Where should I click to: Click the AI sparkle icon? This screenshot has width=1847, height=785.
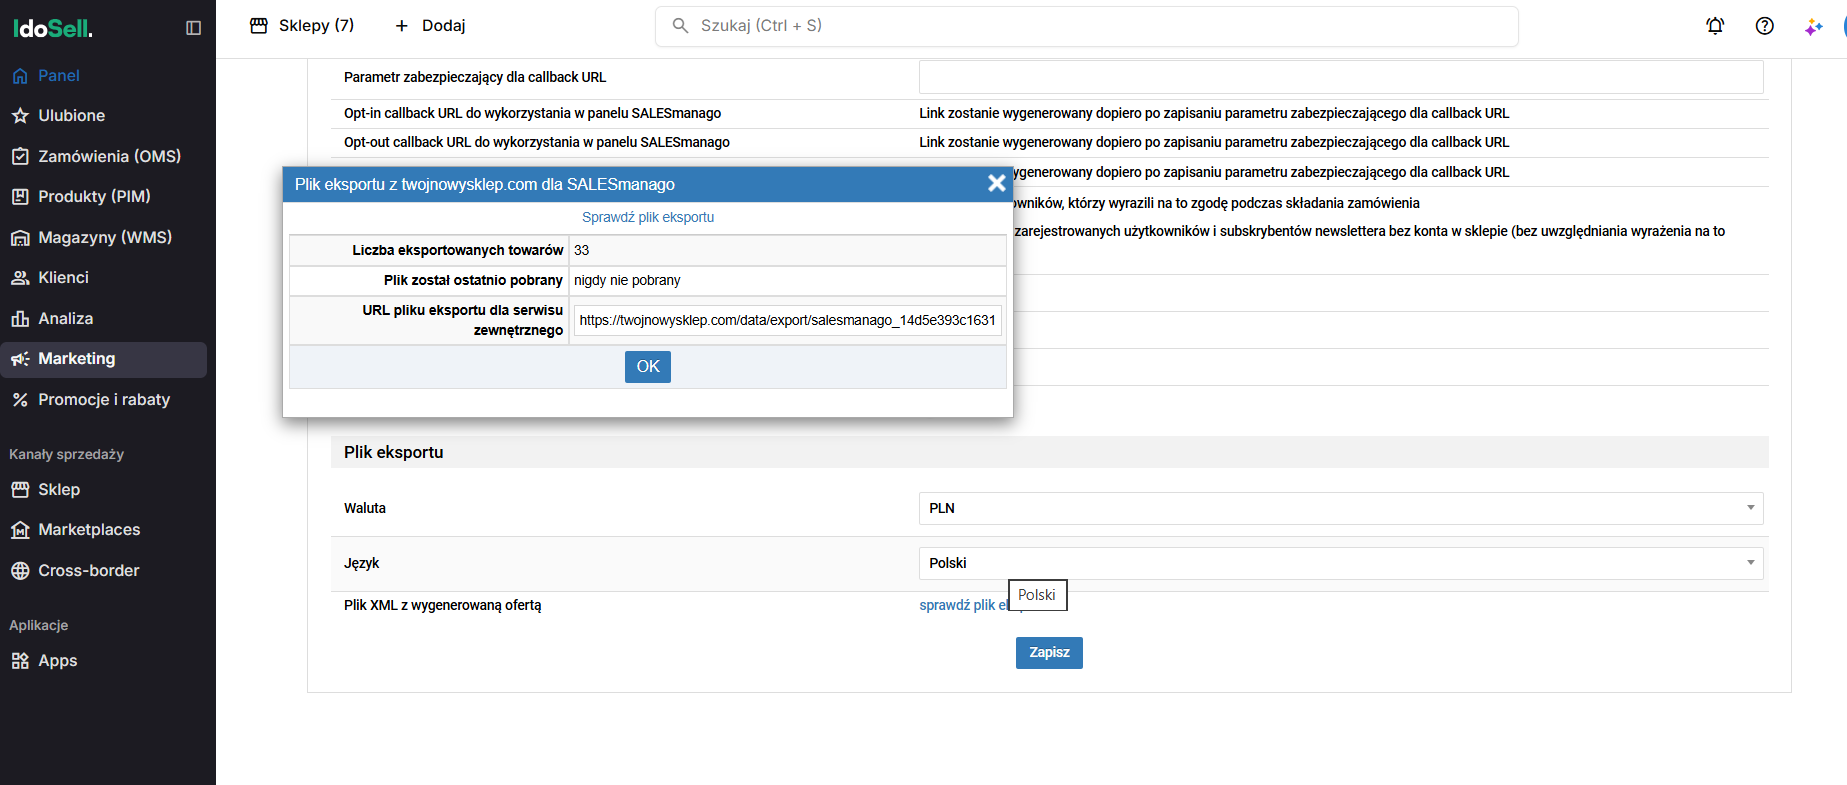pos(1813,27)
